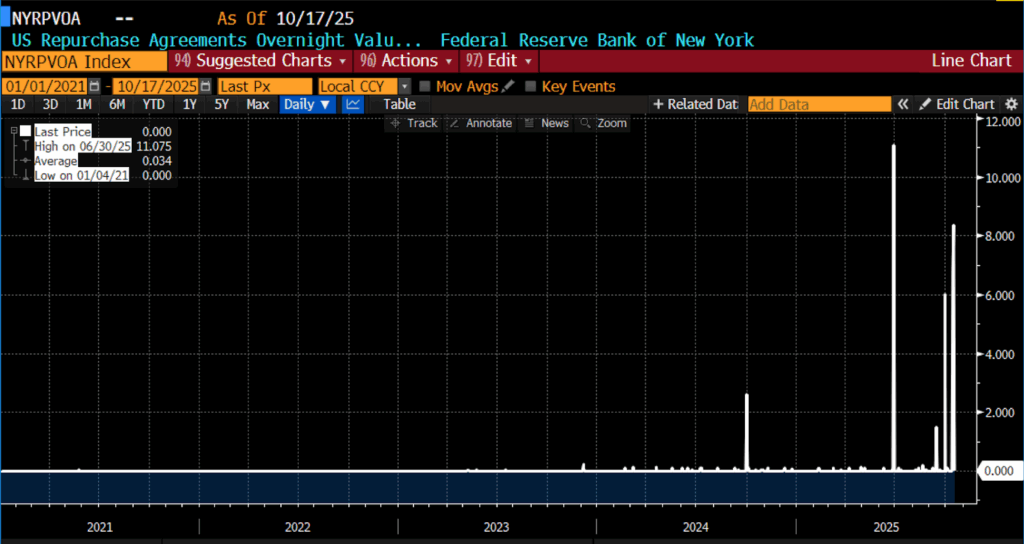The width and height of the screenshot is (1024, 544).
Task: Click the Add Data input field
Action: point(818,104)
